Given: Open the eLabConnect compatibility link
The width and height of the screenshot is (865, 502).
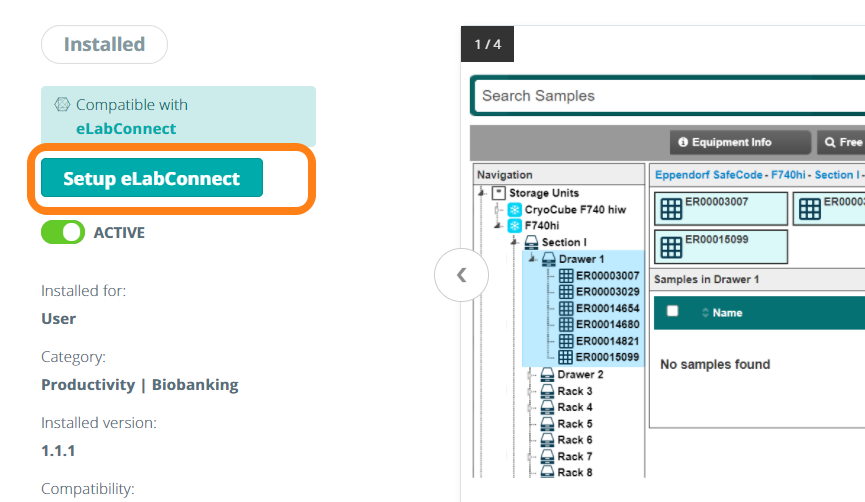Looking at the screenshot, I should tap(125, 128).
